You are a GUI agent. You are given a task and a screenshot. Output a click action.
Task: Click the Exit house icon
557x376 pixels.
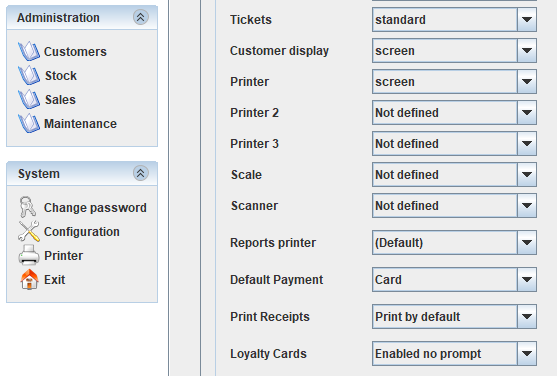click(29, 279)
